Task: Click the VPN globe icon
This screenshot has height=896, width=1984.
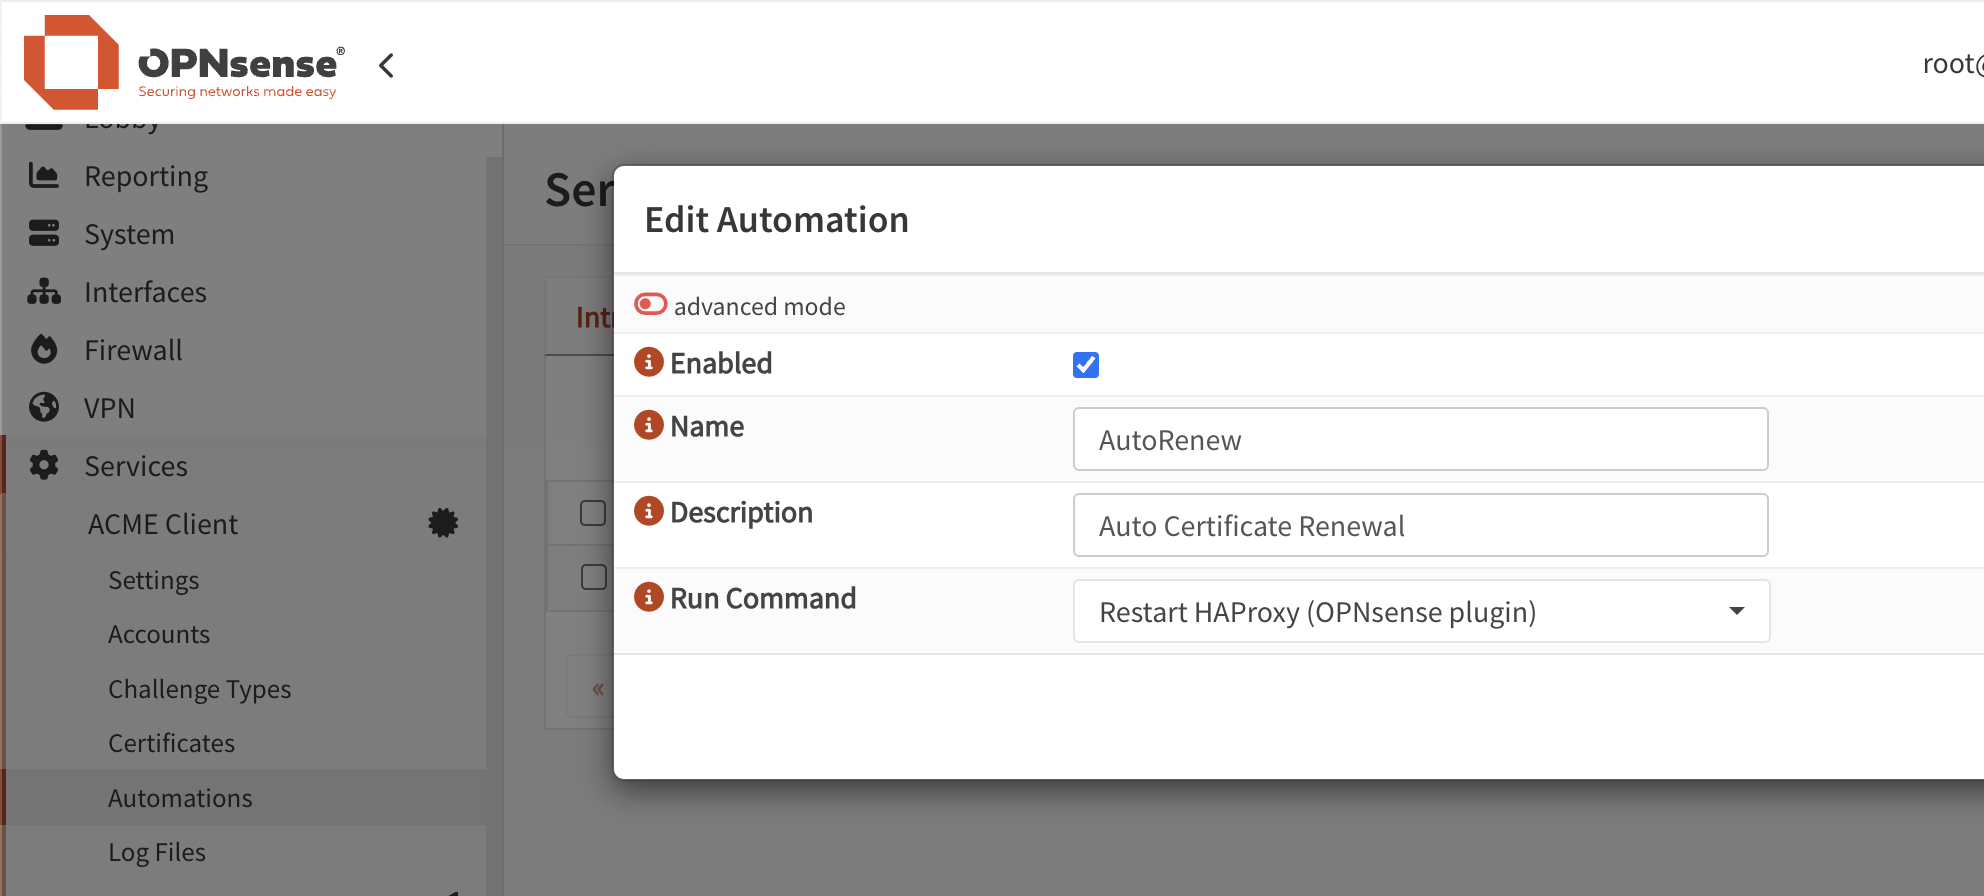Action: 44,408
